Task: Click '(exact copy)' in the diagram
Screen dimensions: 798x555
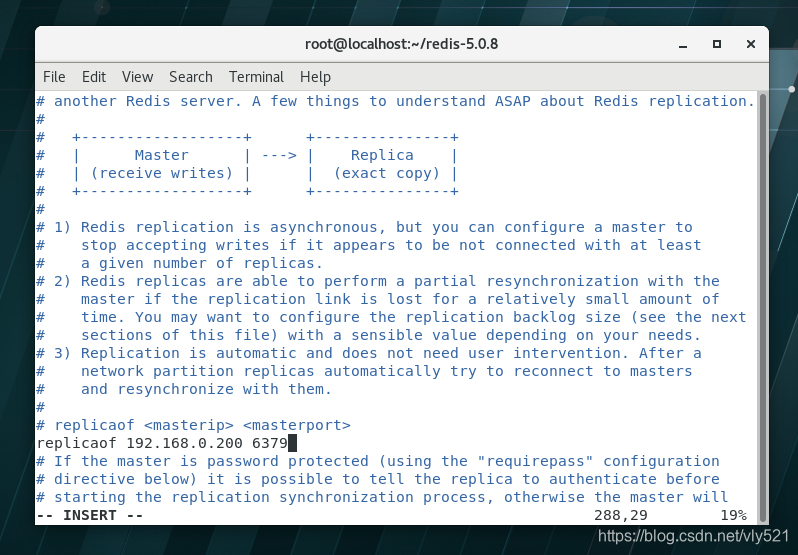Action: click(386, 173)
